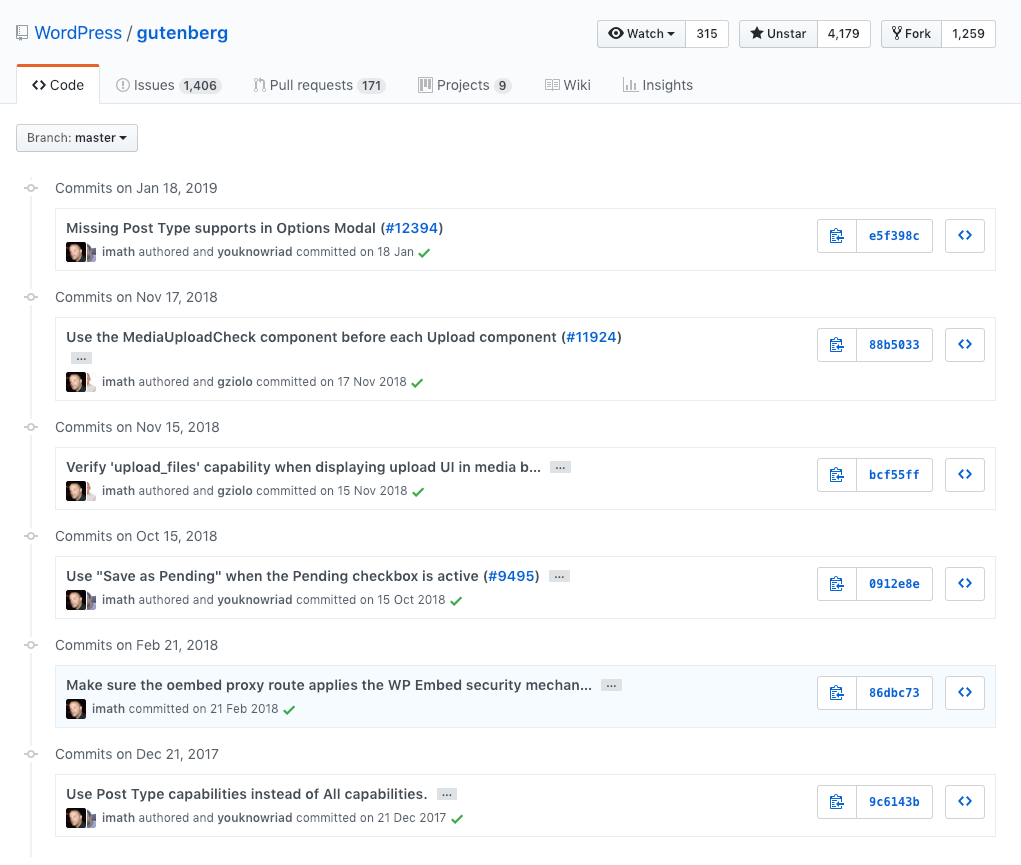Screen dimensions: 1021x865
Task: Open the gutenberg repository link
Action: (x=182, y=33)
